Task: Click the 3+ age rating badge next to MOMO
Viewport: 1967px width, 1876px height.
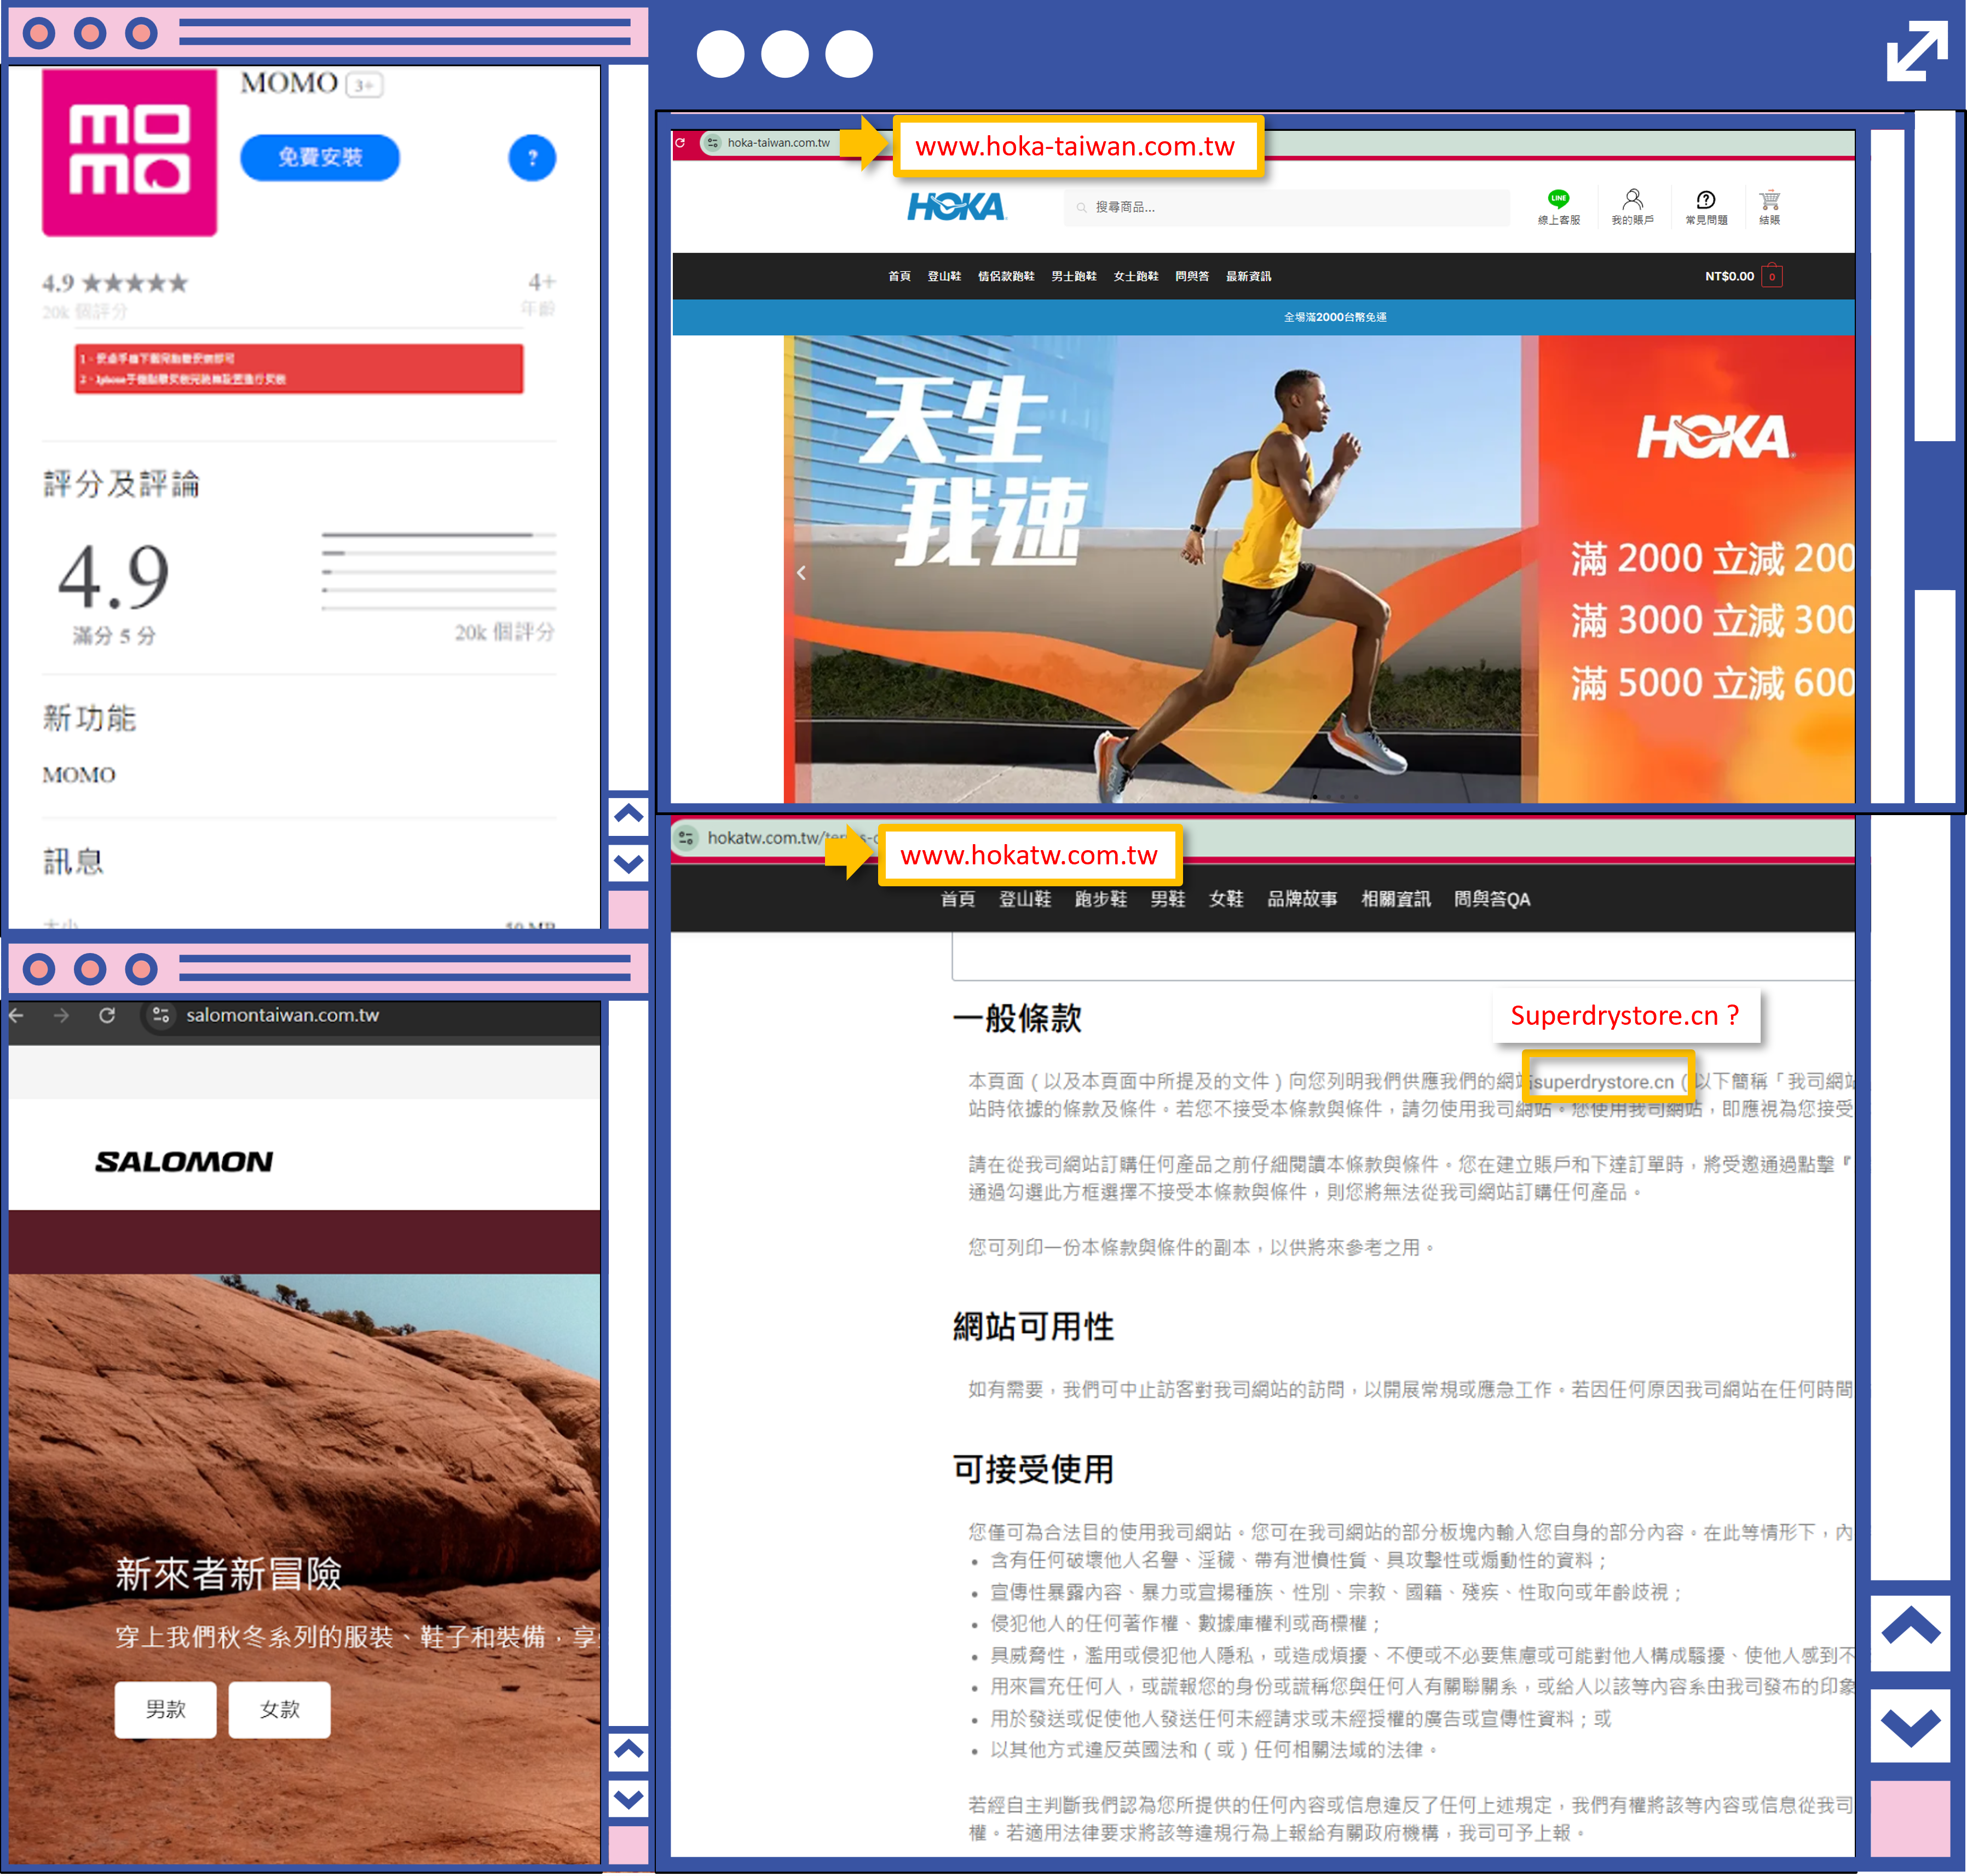Action: click(364, 85)
